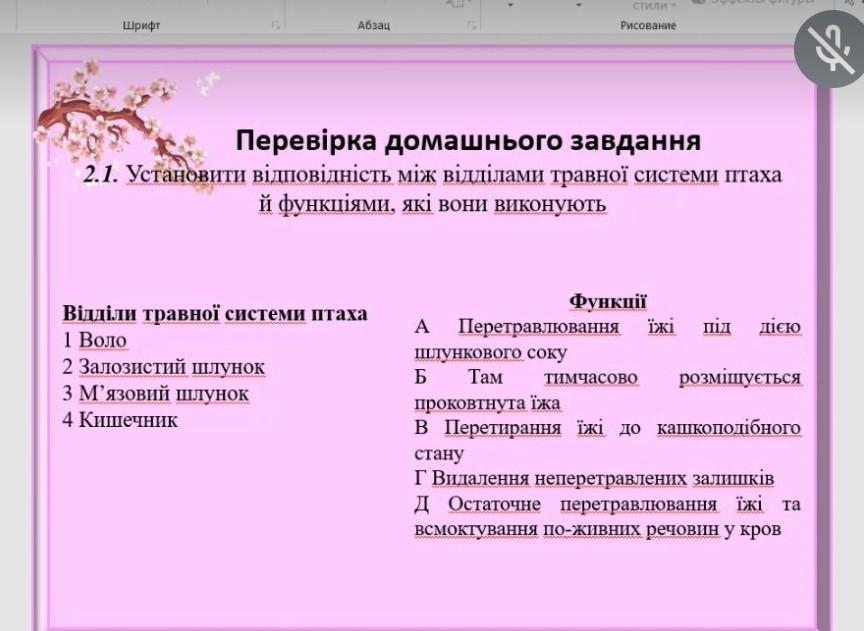Click list item 1 Воло

[94, 340]
